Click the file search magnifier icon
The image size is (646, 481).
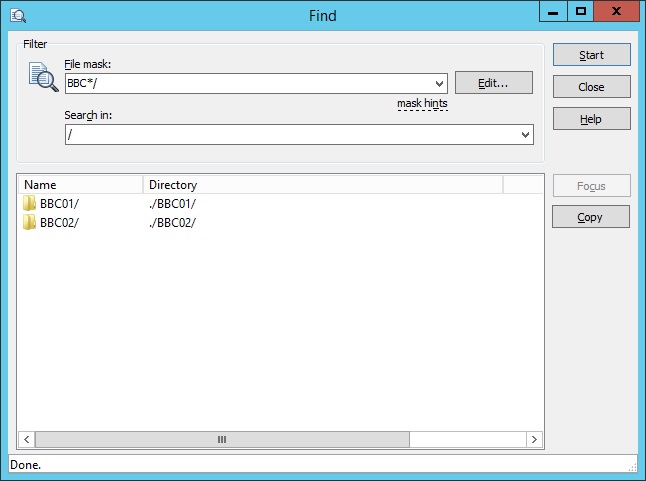pos(43,77)
